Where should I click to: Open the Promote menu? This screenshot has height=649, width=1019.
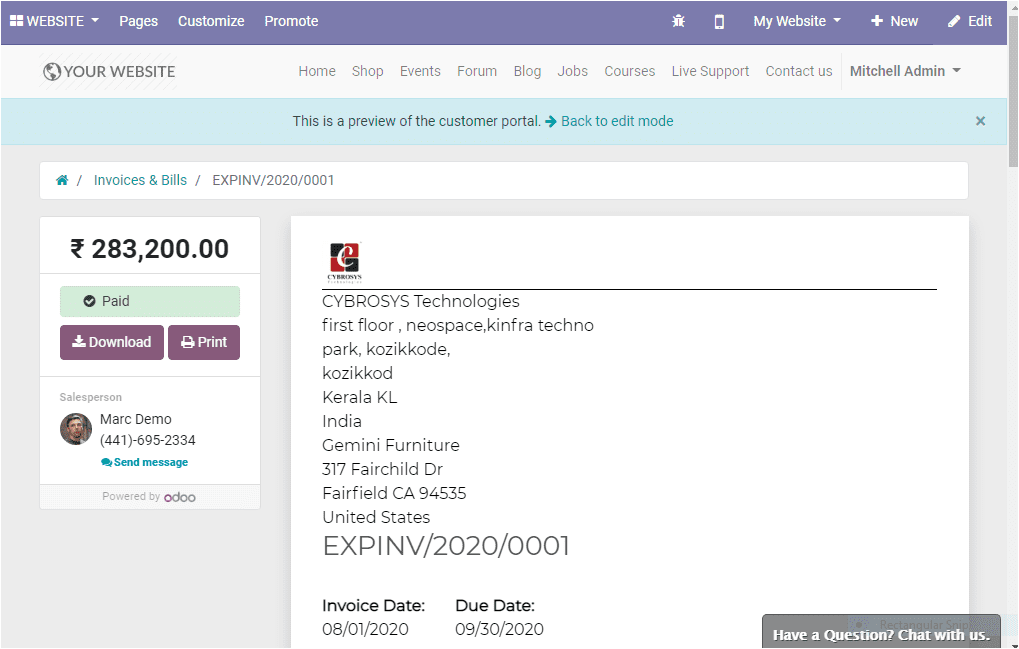click(291, 21)
